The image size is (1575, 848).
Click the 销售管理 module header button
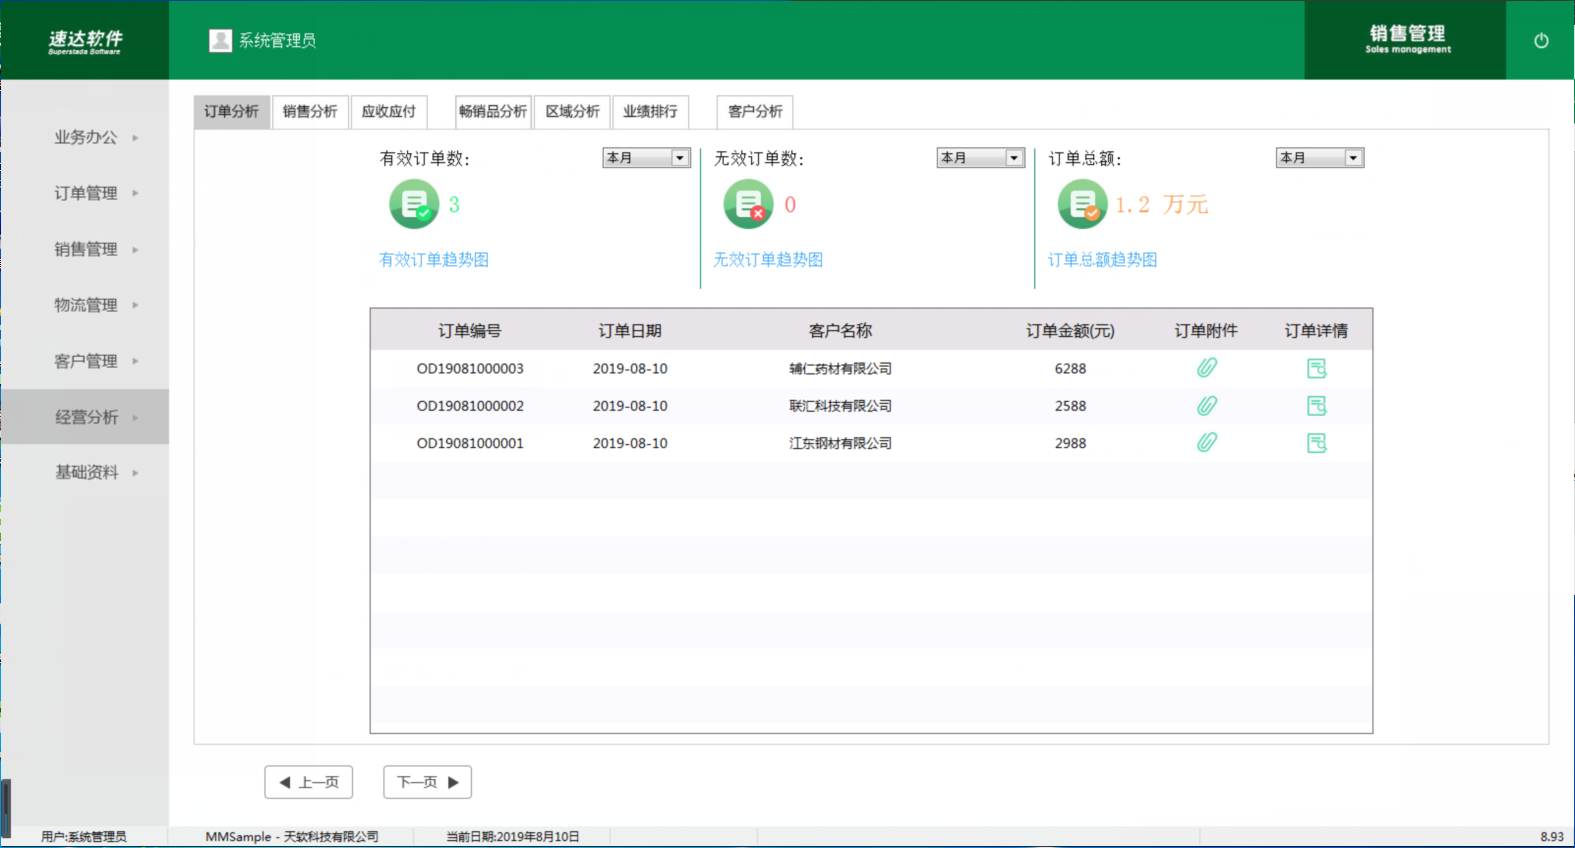[x=1406, y=40]
